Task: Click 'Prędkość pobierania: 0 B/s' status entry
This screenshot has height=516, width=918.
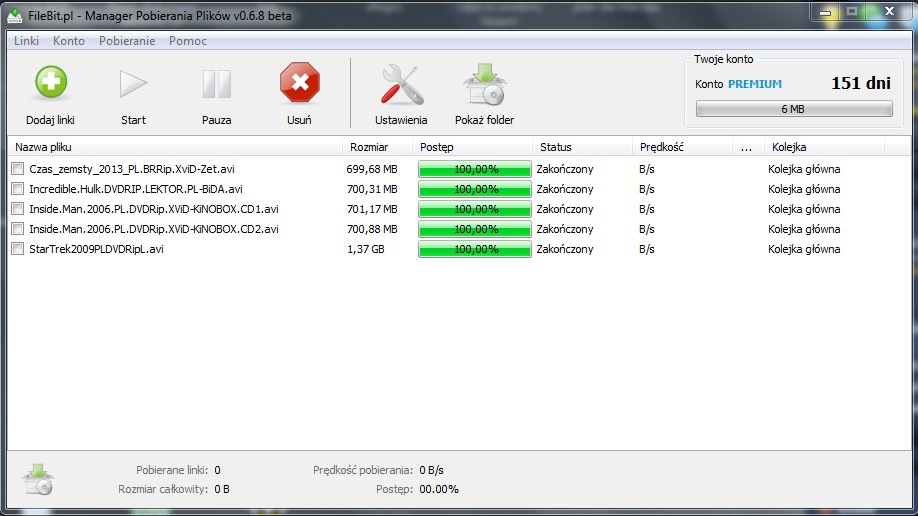Action: coord(378,470)
